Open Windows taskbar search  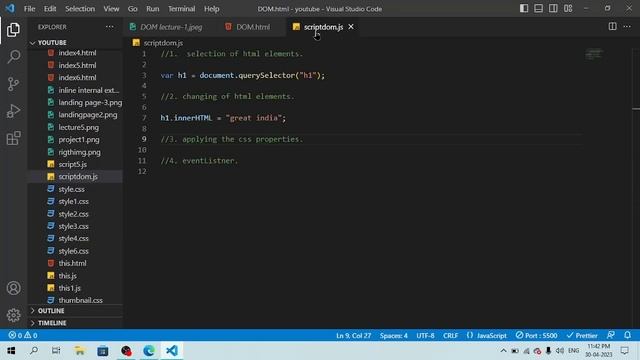point(34,351)
